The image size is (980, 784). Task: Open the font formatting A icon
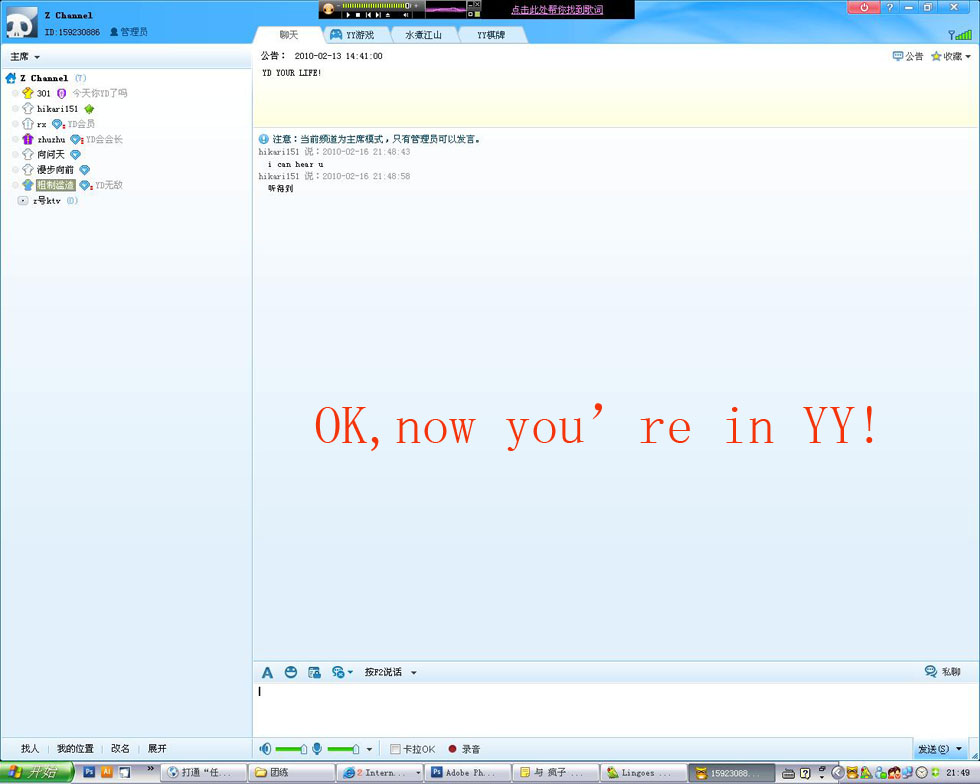(268, 672)
